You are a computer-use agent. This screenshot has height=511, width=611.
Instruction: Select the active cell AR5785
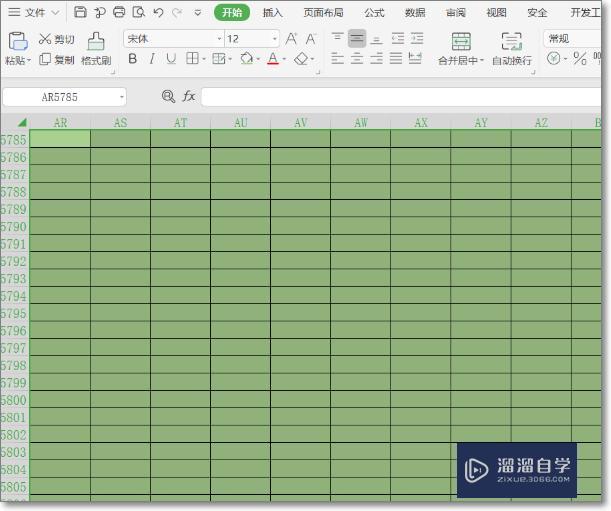[x=60, y=139]
